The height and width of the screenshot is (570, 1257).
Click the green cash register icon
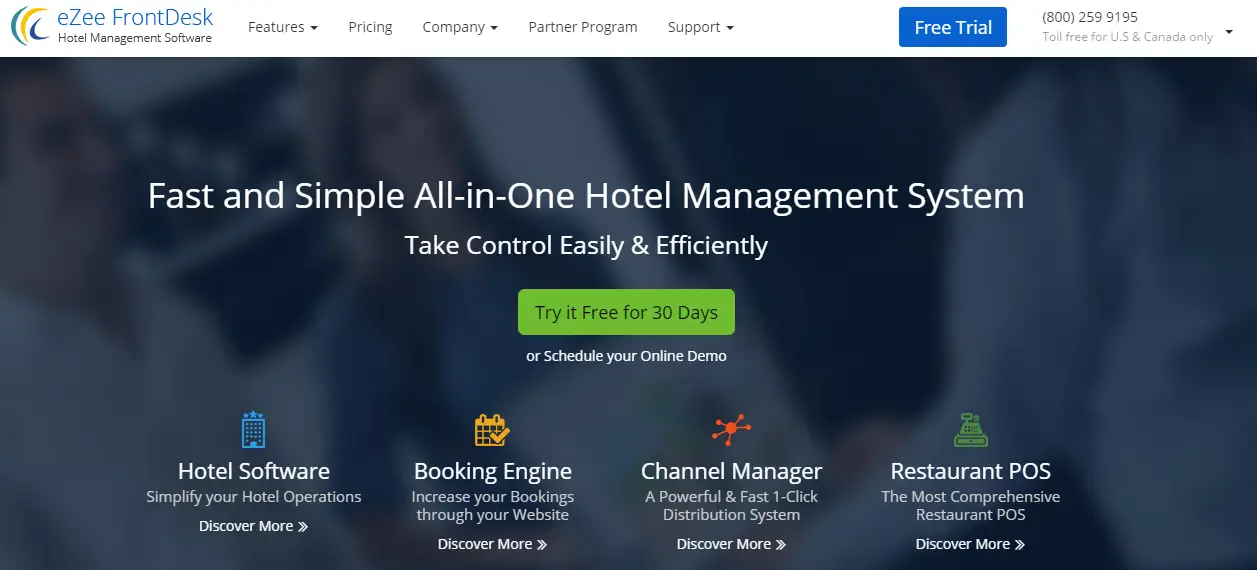(971, 430)
